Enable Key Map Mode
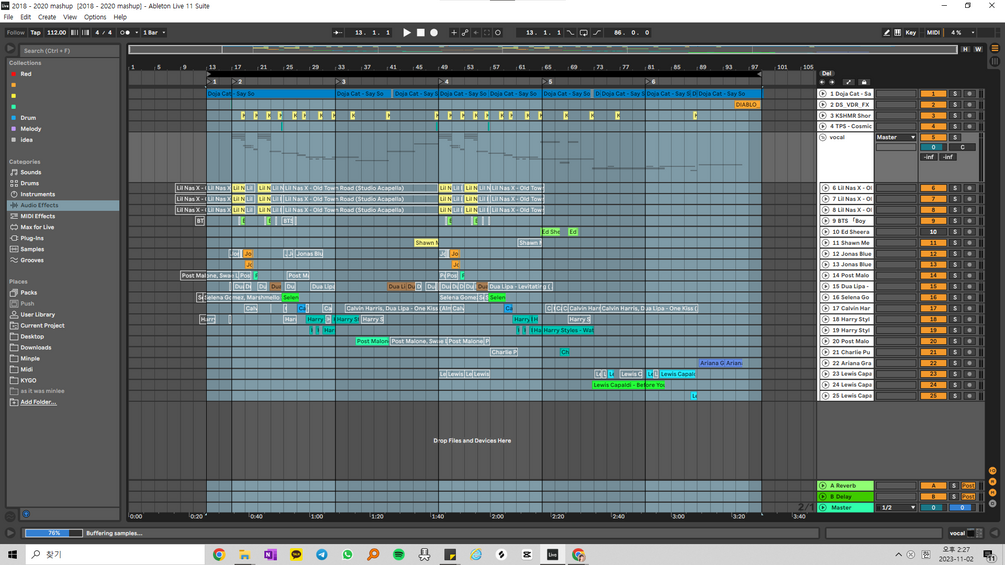This screenshot has width=1005, height=565. [x=911, y=33]
